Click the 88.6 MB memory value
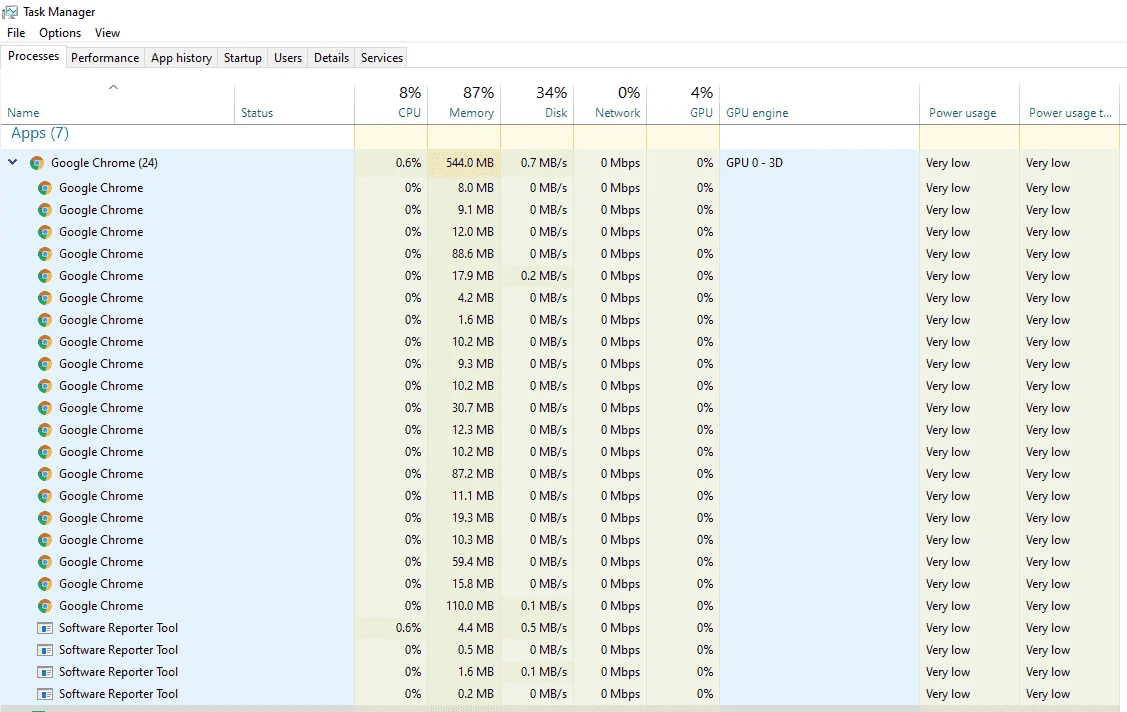1127x712 pixels. (x=472, y=254)
